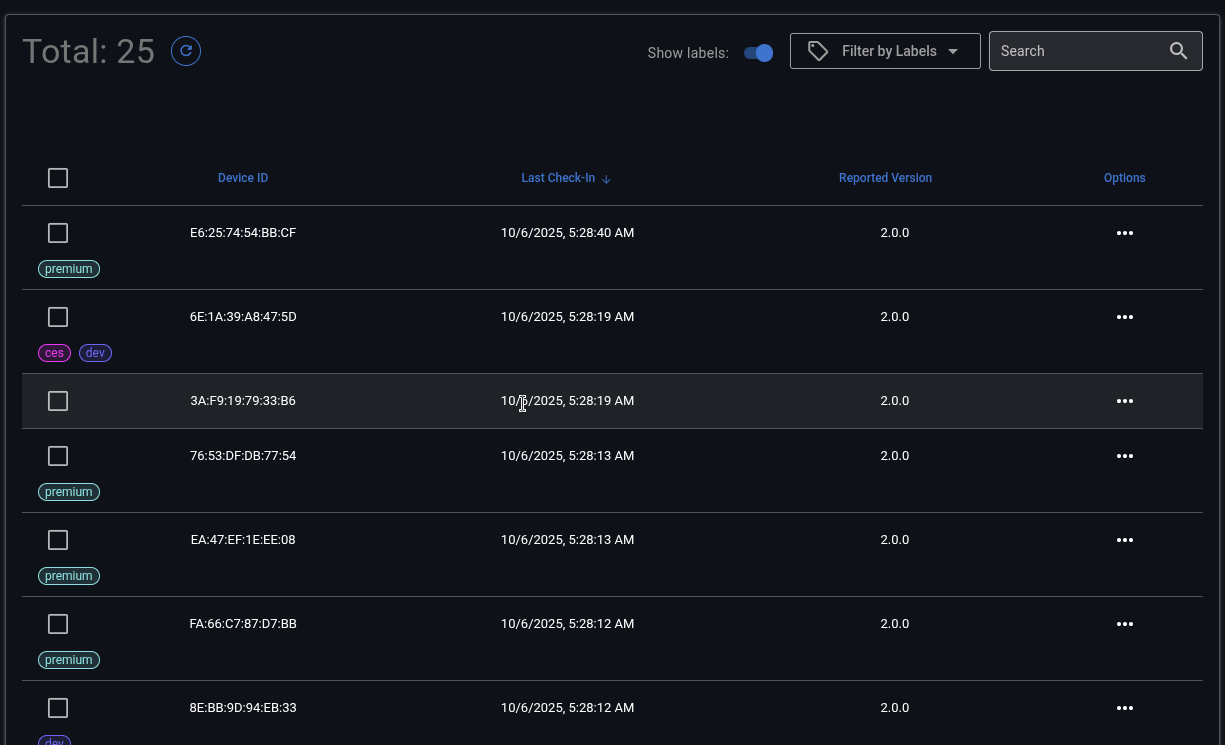Select checkbox for device E6:25:74:54:BB:CF
Viewport: 1225px width, 745px height.
[x=58, y=233]
